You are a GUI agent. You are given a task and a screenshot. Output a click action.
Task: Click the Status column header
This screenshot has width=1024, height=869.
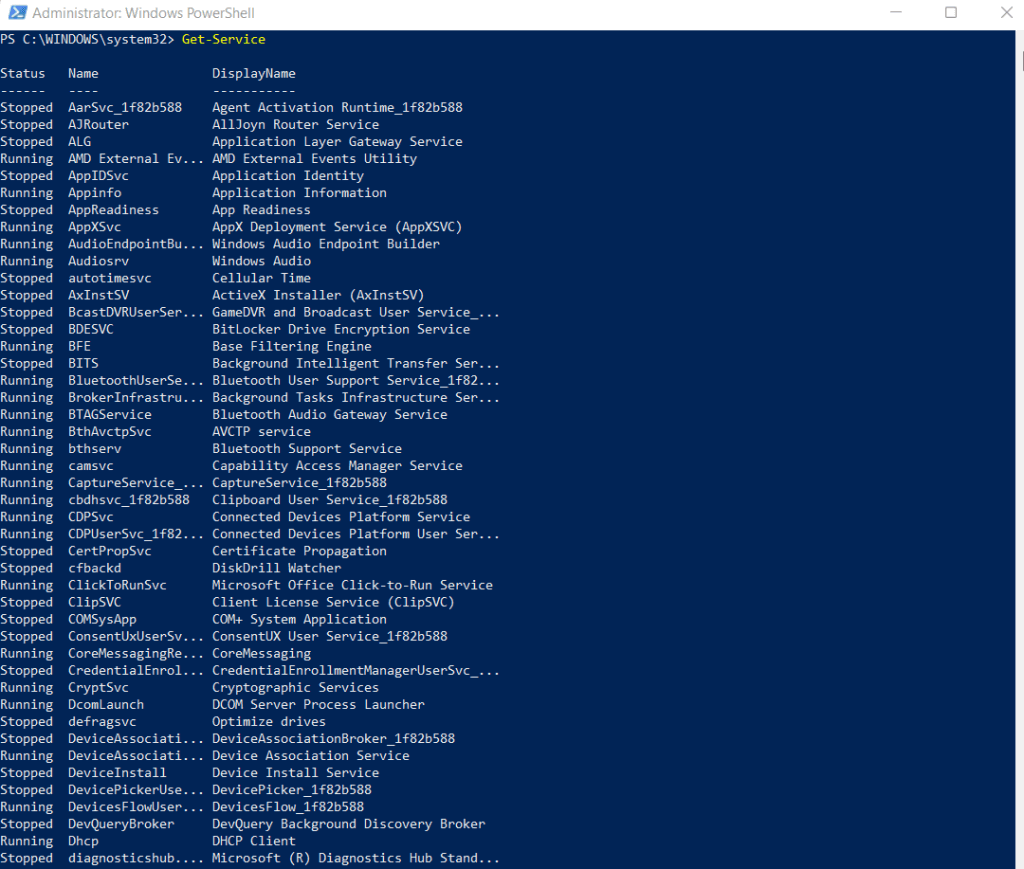23,74
